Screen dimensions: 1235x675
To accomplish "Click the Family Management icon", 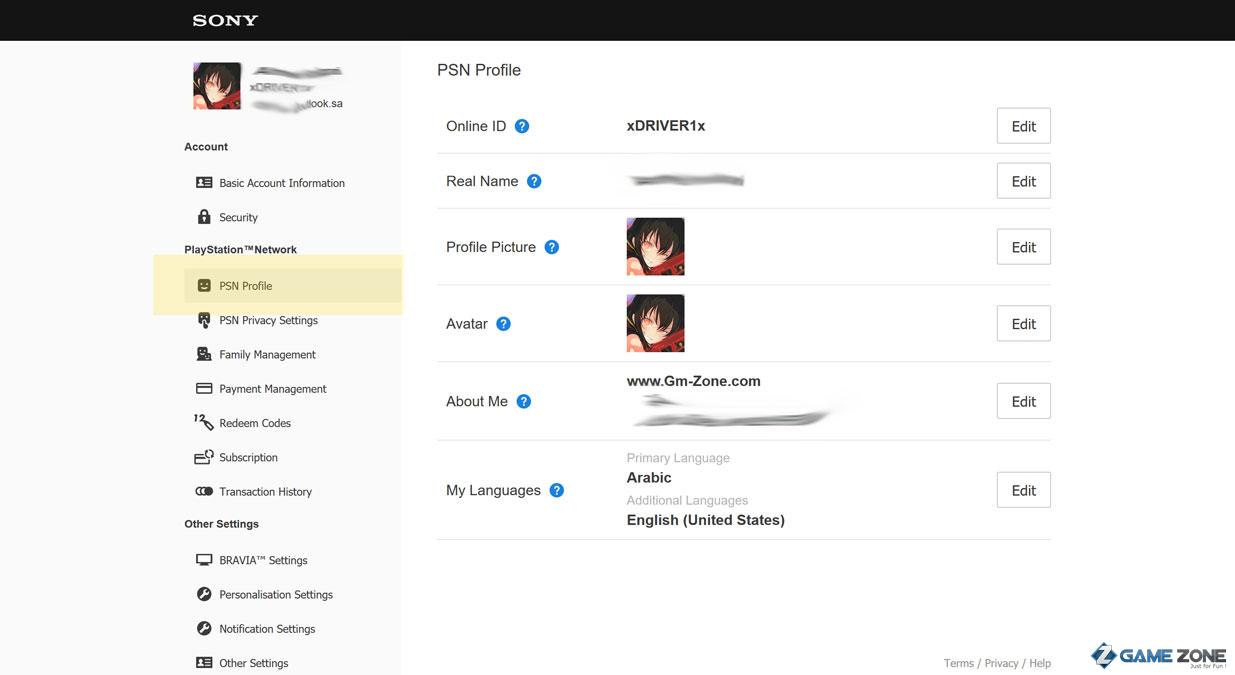I will 204,354.
